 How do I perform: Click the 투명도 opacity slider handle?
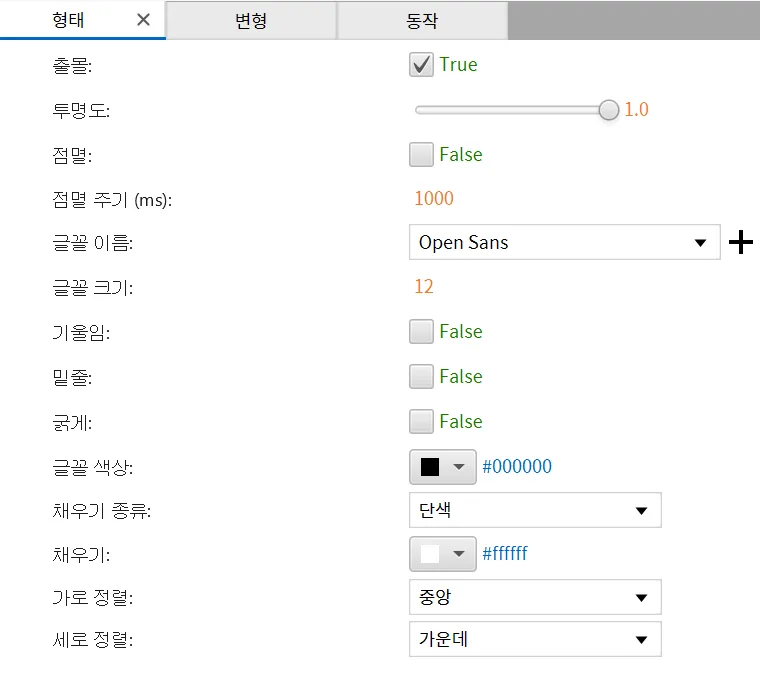coord(609,110)
